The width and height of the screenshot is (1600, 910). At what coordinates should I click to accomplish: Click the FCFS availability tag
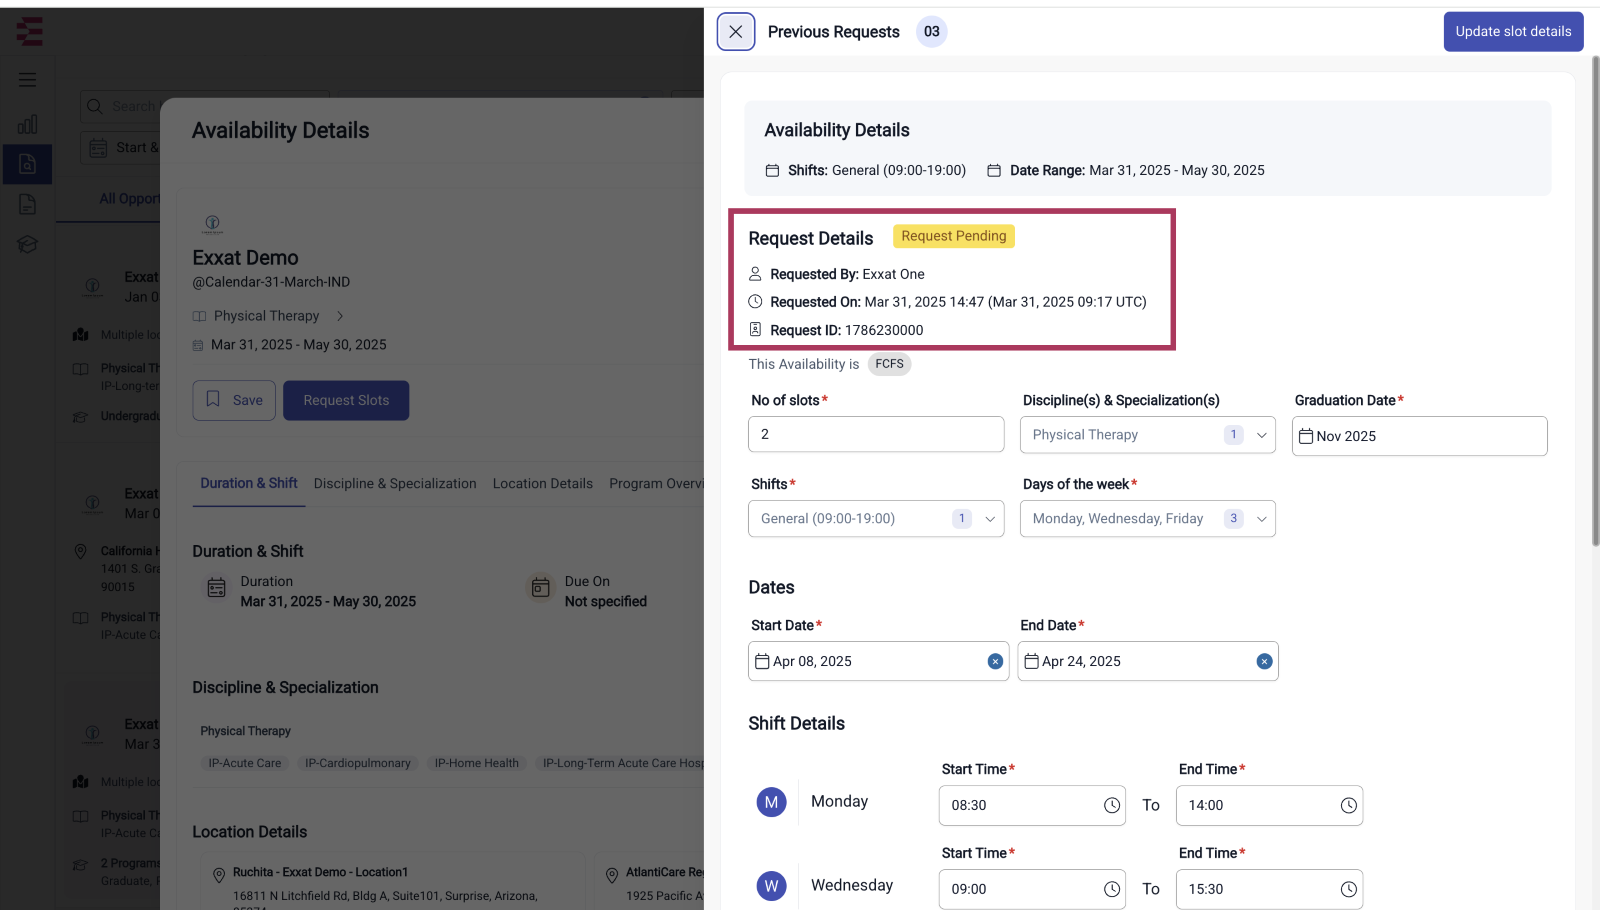tap(889, 364)
